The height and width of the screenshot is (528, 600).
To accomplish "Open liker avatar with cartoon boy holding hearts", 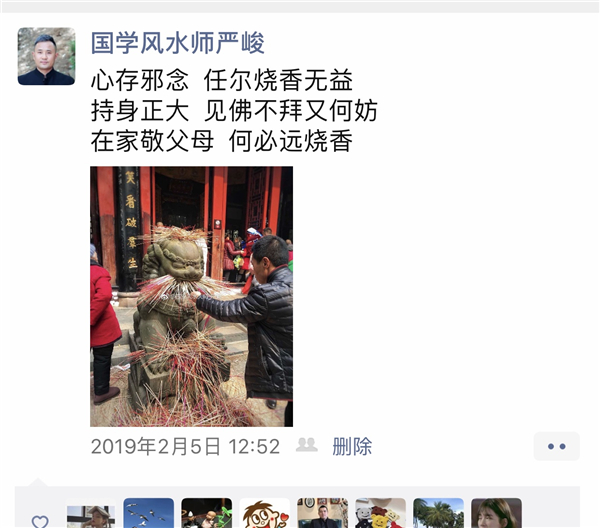I will point(264,513).
